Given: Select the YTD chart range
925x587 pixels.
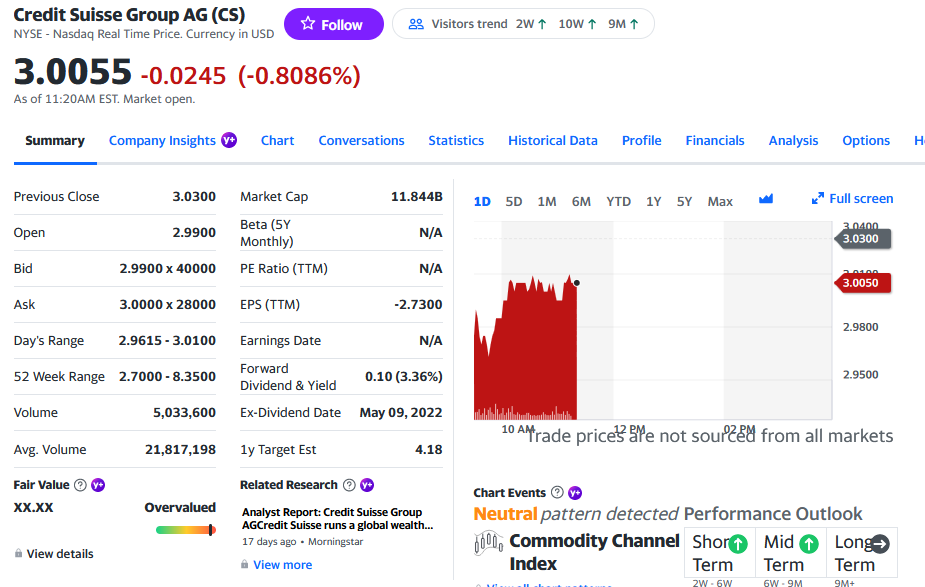Looking at the screenshot, I should coord(618,201).
